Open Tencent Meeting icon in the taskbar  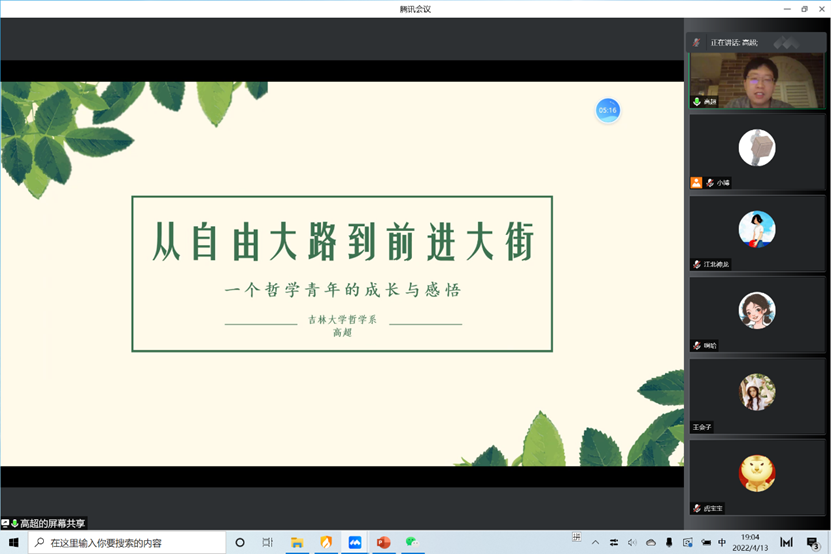pos(354,543)
